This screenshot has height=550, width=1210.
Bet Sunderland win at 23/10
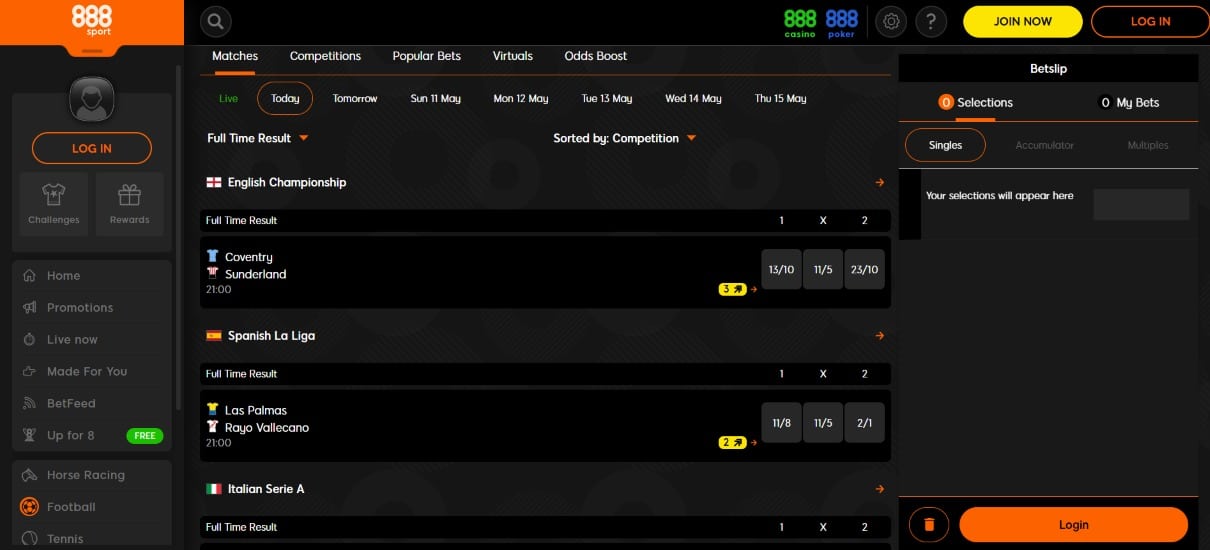point(865,269)
